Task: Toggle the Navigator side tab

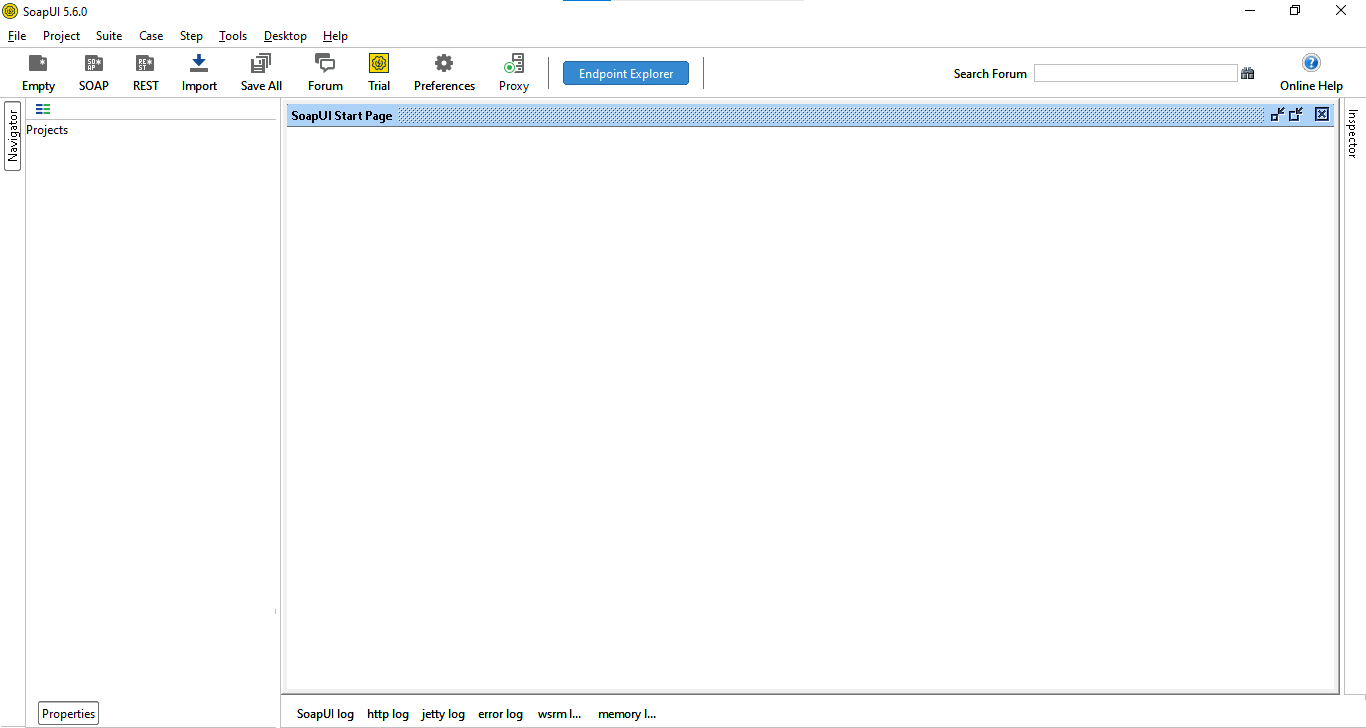Action: click(13, 136)
